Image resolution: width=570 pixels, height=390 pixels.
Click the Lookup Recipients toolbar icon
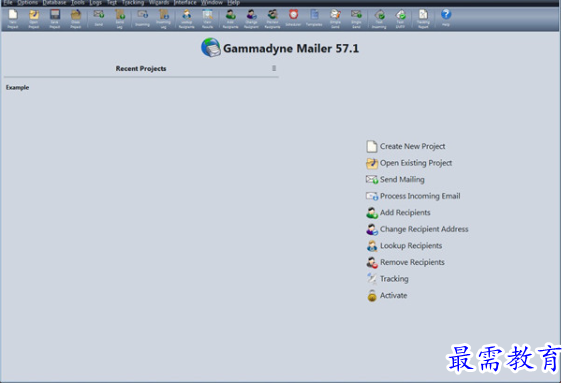[x=186, y=18]
